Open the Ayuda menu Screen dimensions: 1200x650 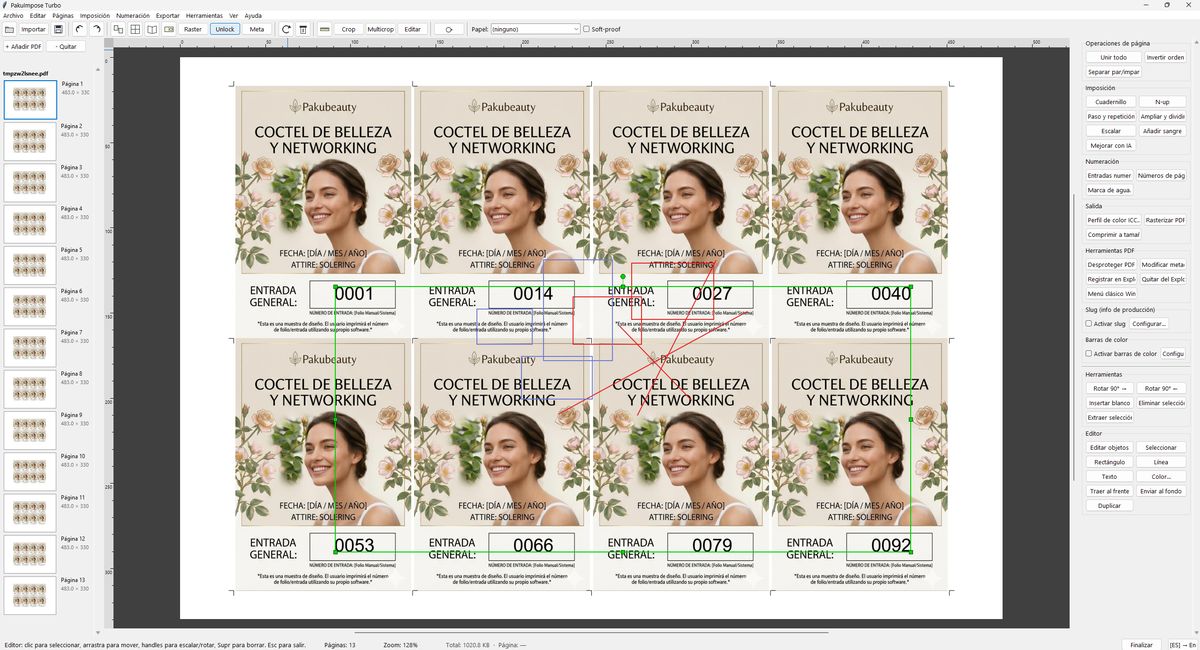tap(253, 16)
